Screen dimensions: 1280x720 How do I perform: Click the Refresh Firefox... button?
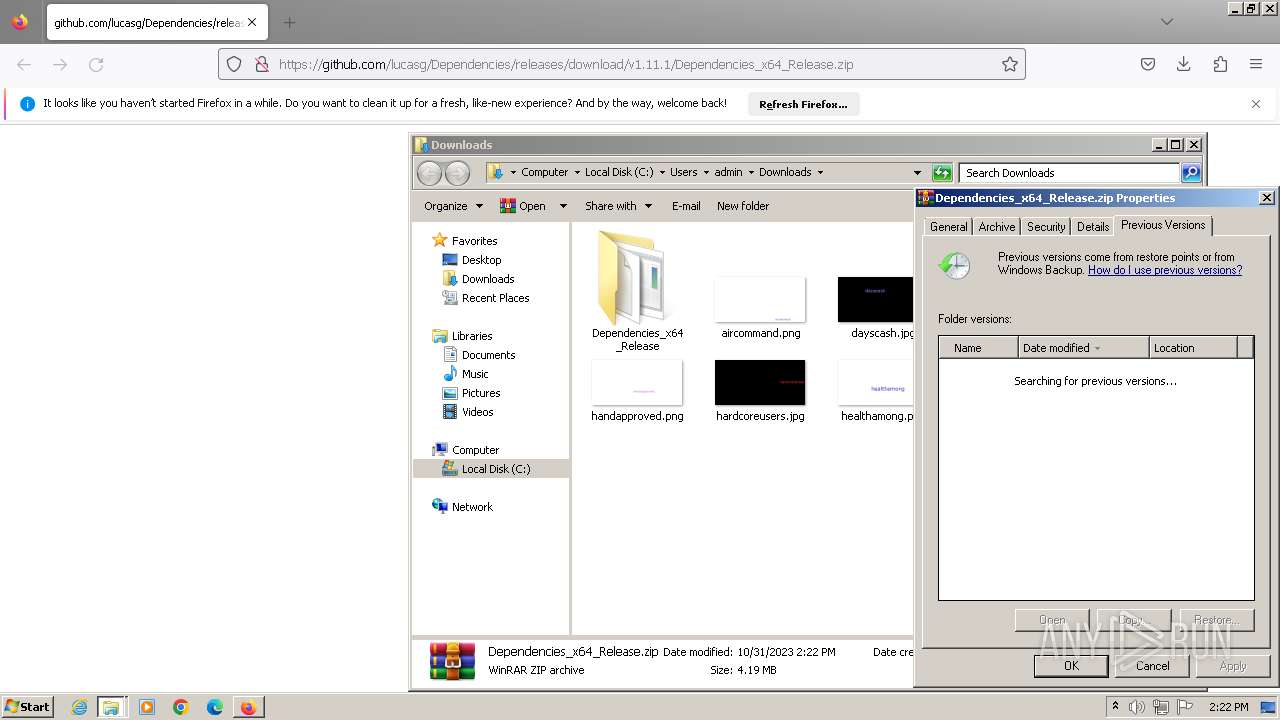coord(803,104)
